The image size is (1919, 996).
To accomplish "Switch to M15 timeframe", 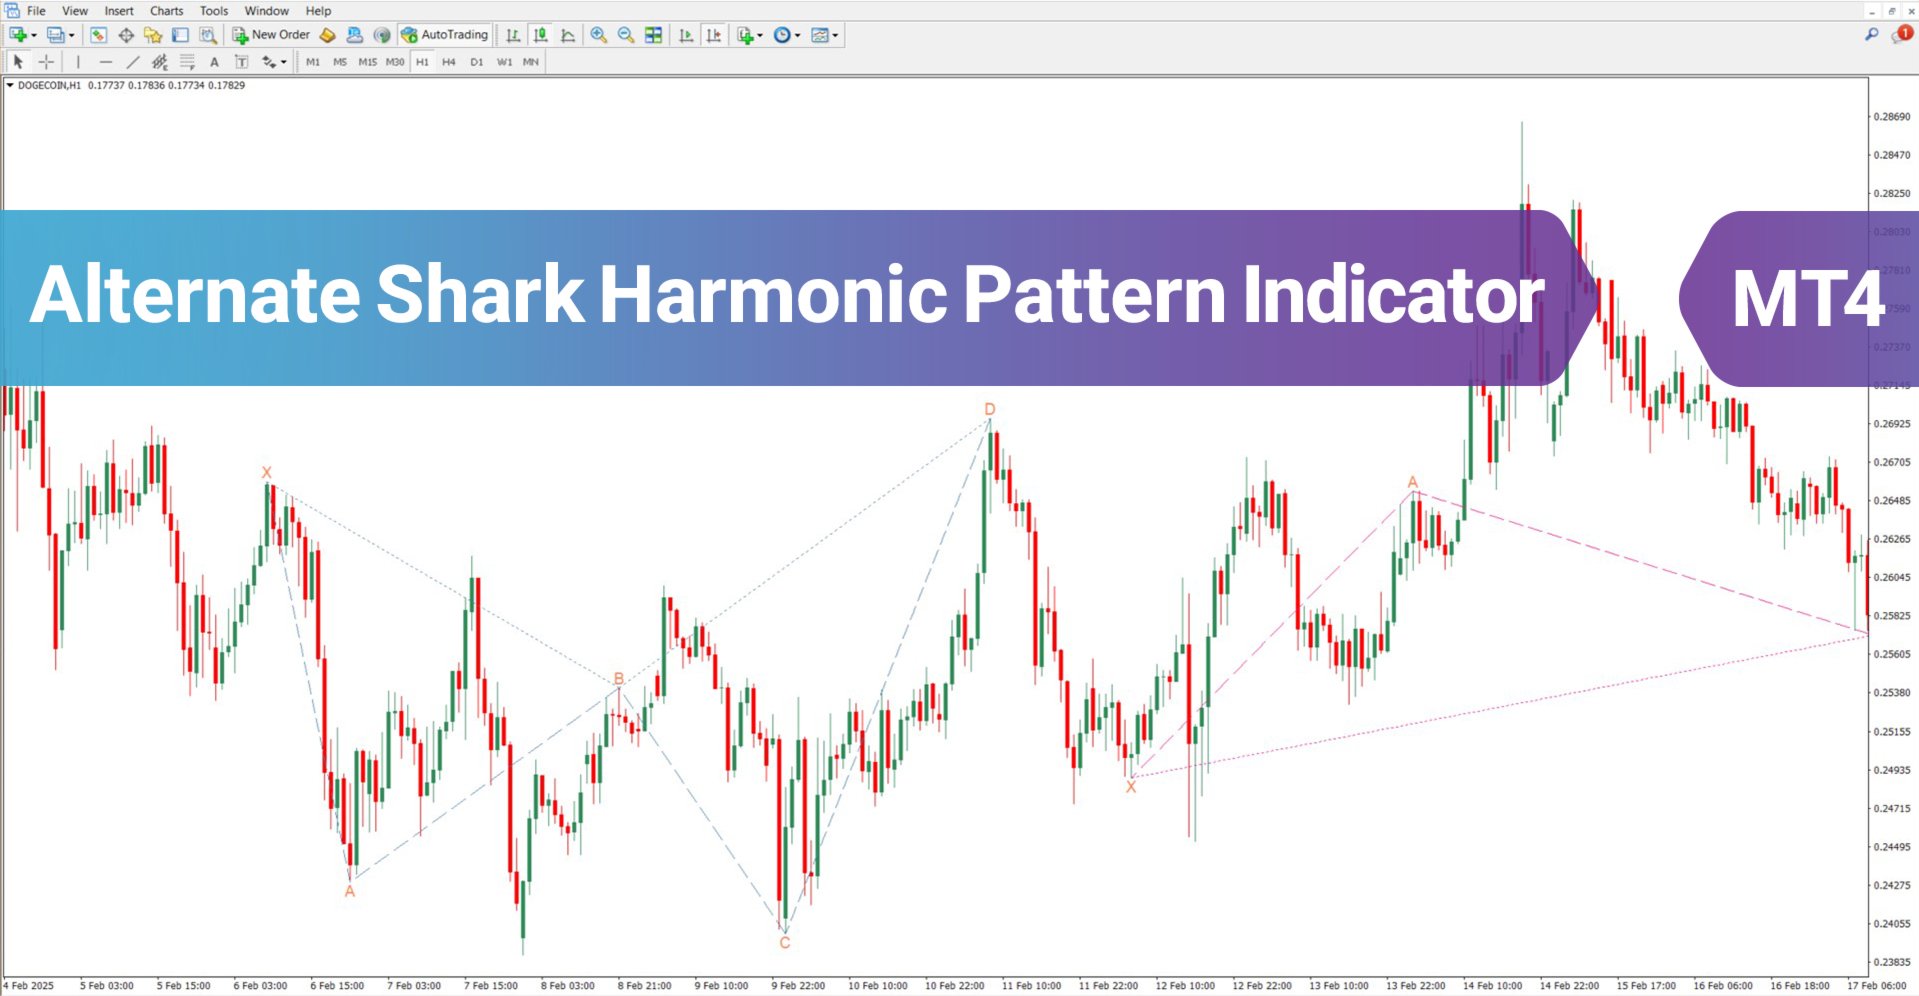I will [x=368, y=62].
